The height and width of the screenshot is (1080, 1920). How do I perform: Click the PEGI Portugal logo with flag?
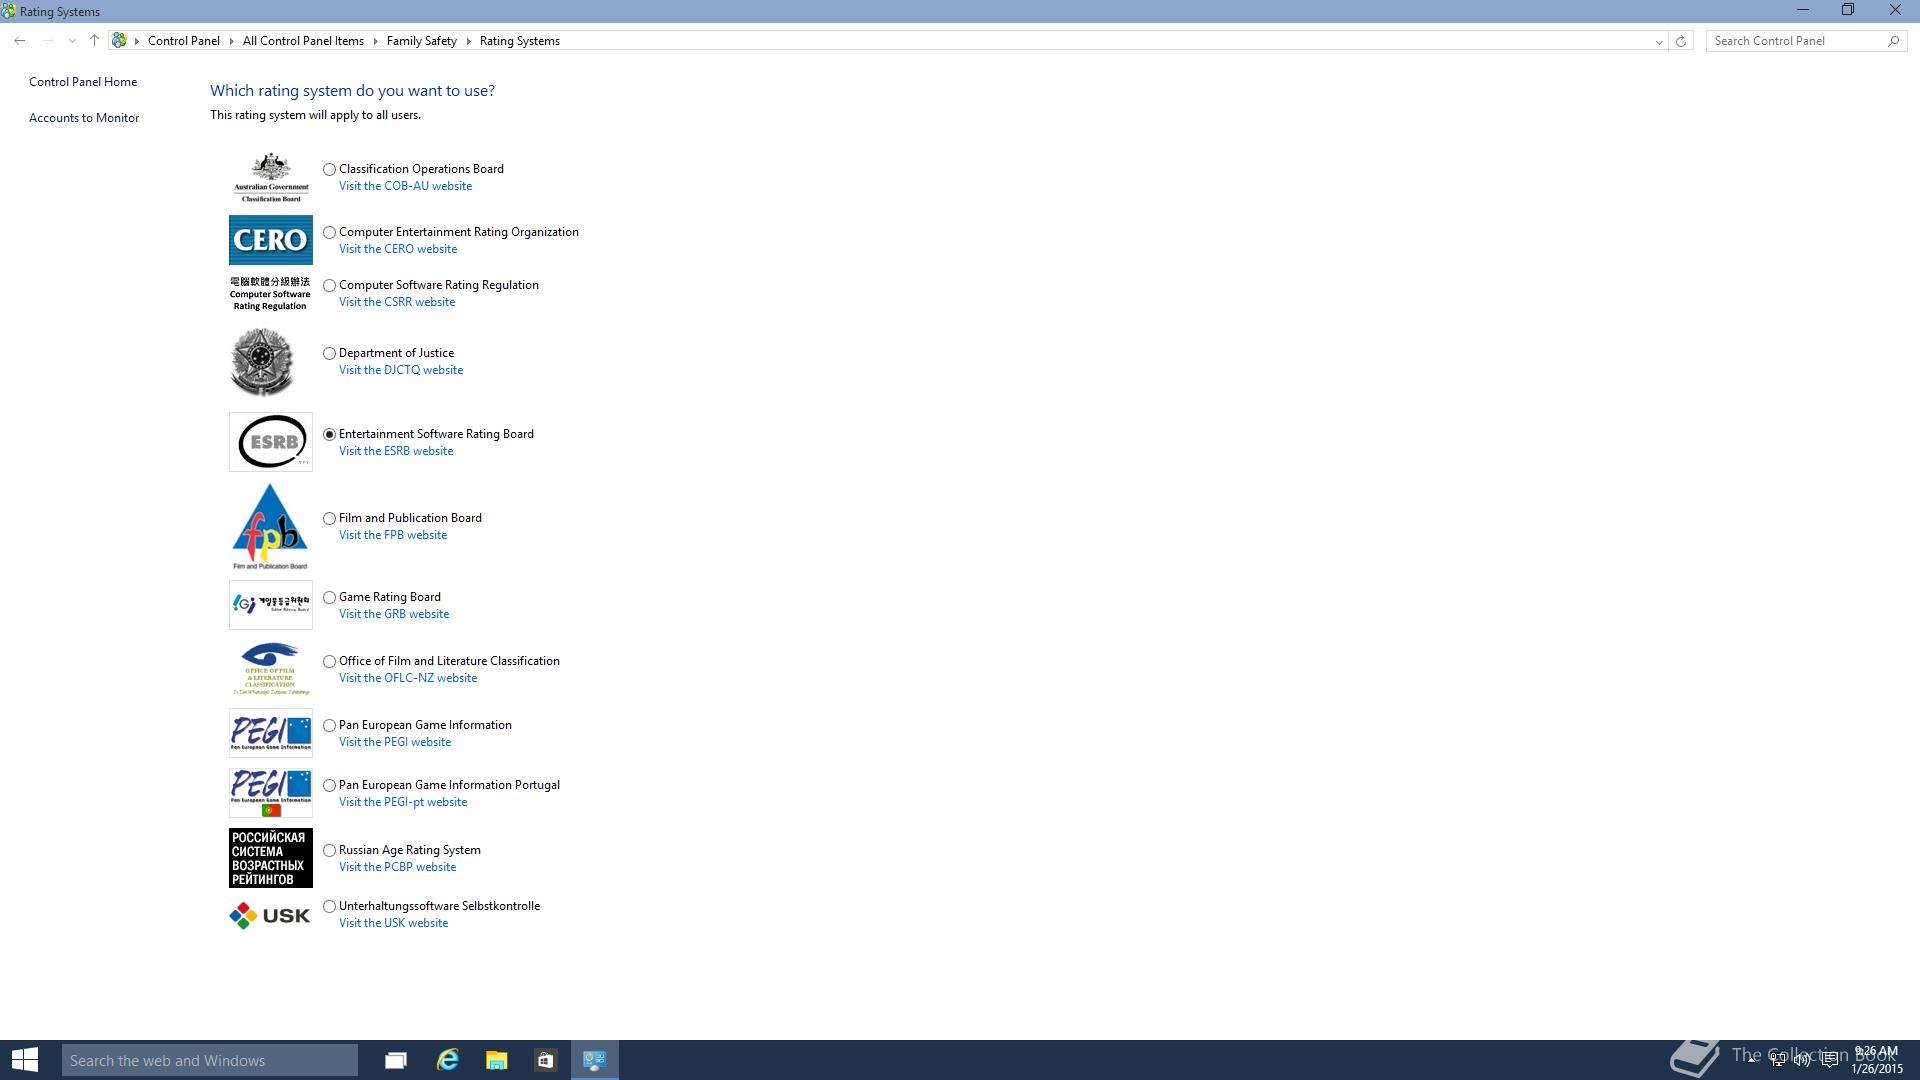[270, 793]
